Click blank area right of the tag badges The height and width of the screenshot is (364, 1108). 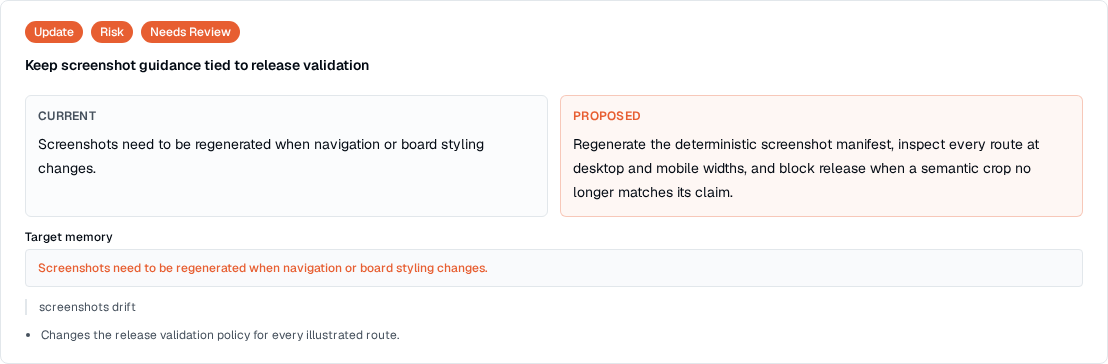[636, 32]
